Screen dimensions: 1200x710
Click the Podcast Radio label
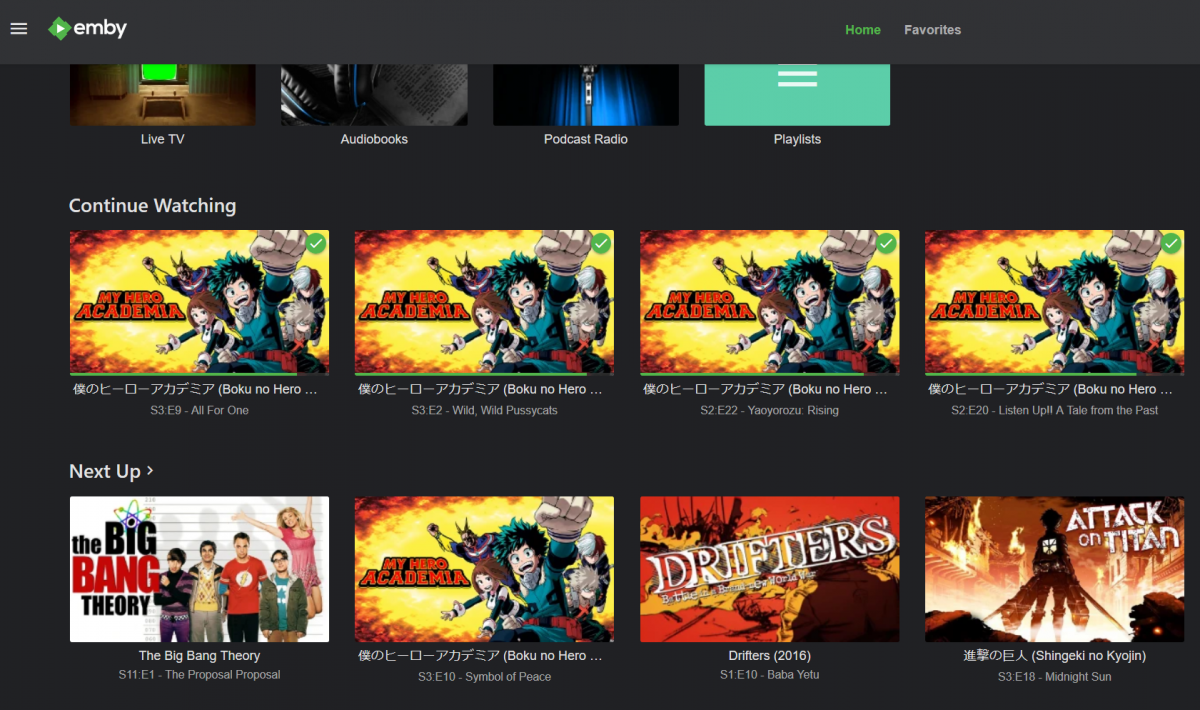pos(586,140)
